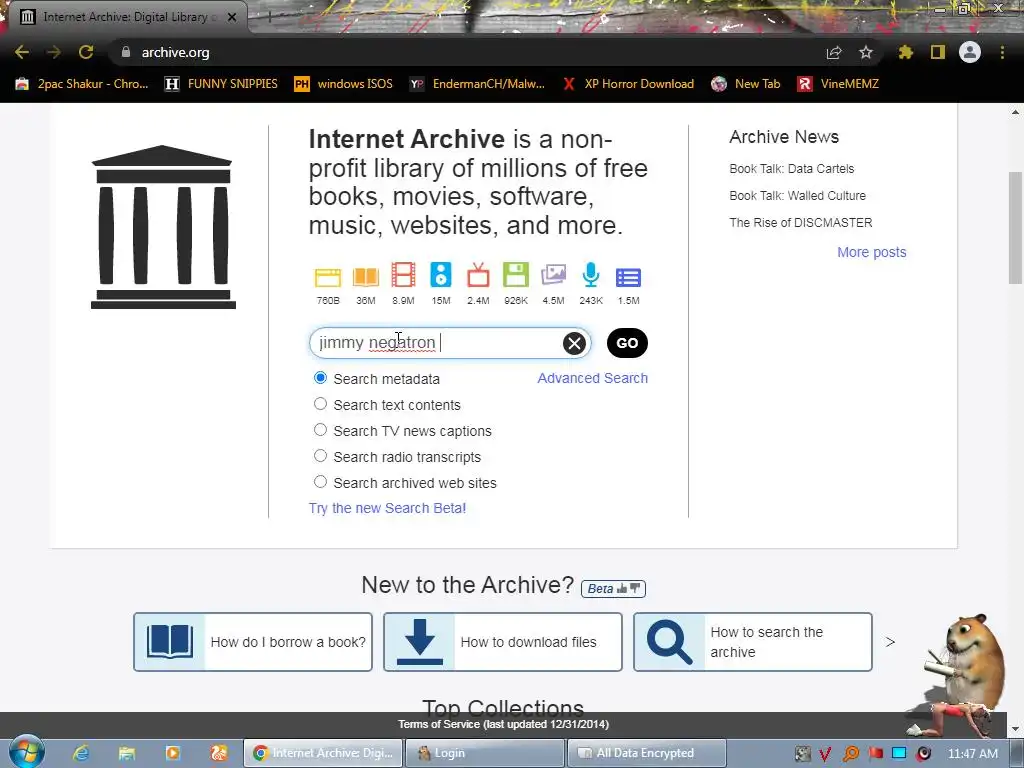Show next help cards with the > arrow
This screenshot has height=768, width=1024.
[x=890, y=642]
